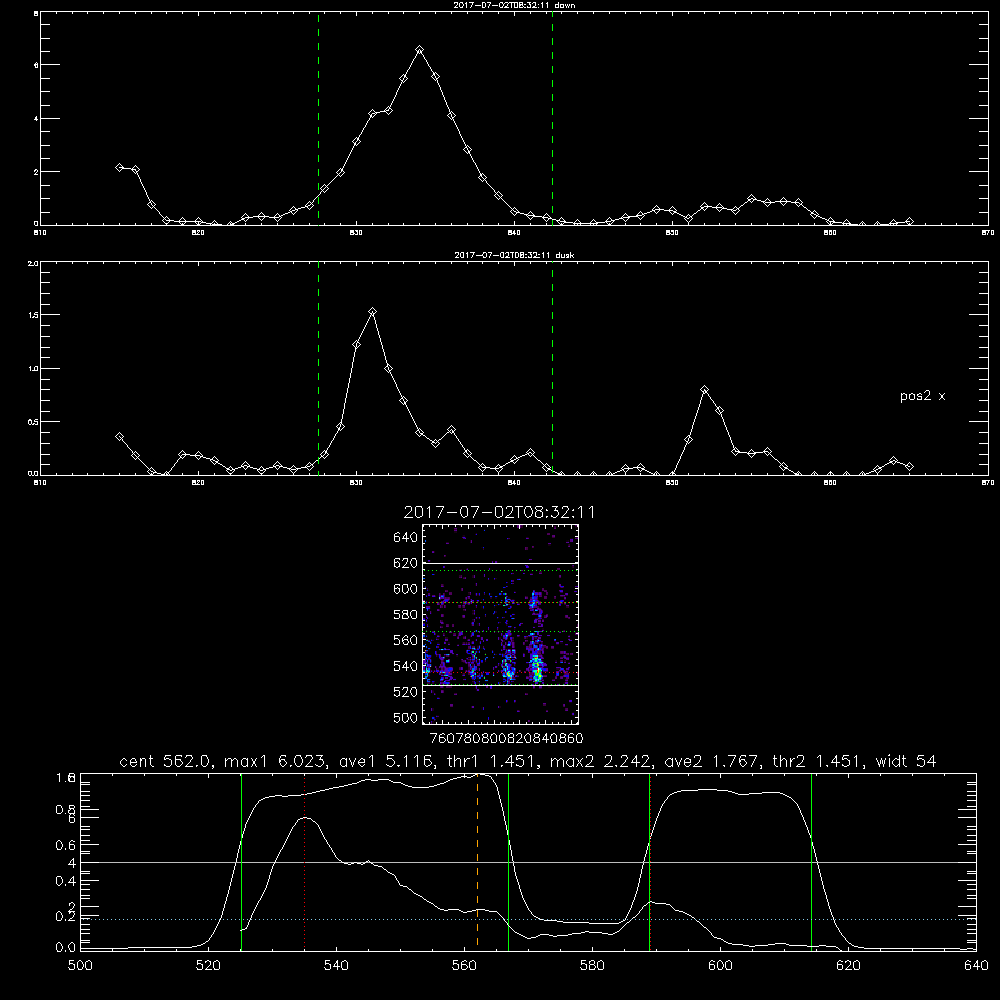Click the heatmap y-axis label '600'

coord(405,589)
